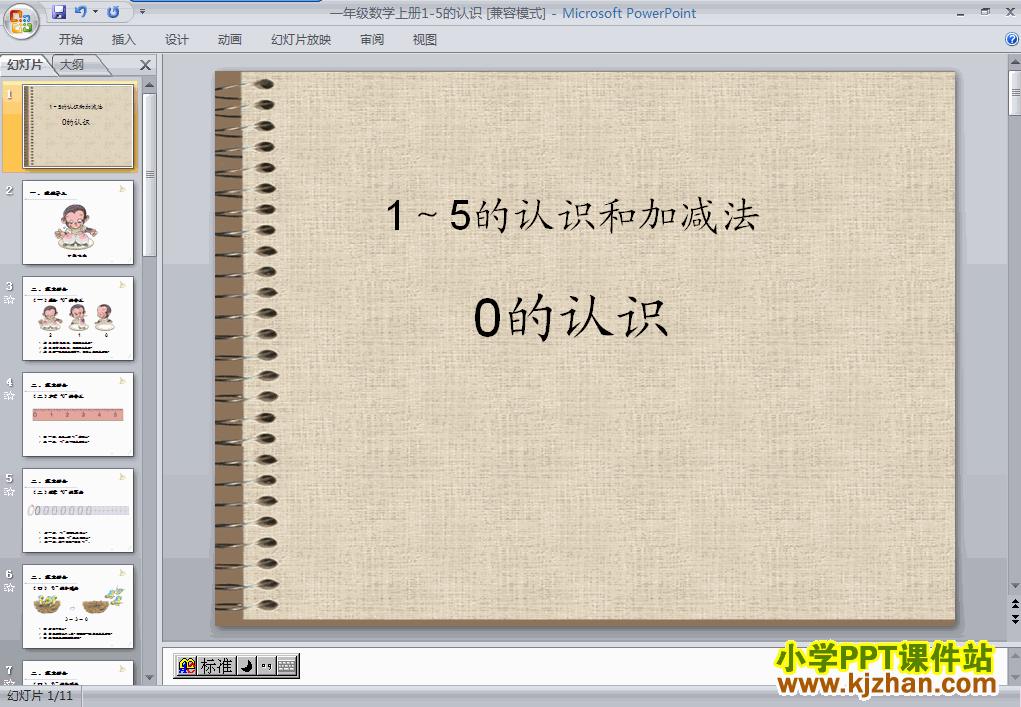Open the 幻灯片放映 ribbon tab
This screenshot has width=1021, height=707.
point(301,40)
